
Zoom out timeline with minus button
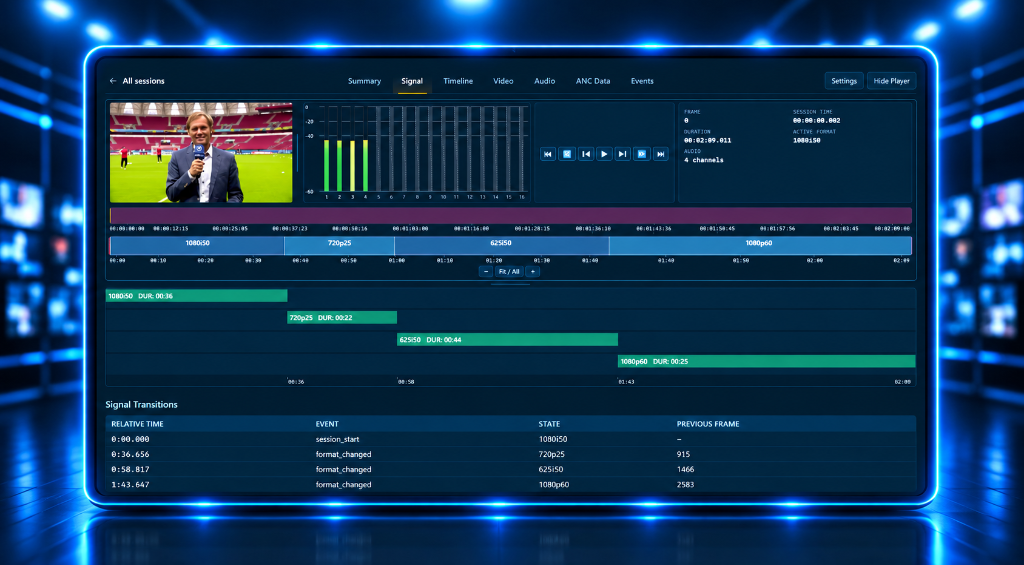point(486,272)
